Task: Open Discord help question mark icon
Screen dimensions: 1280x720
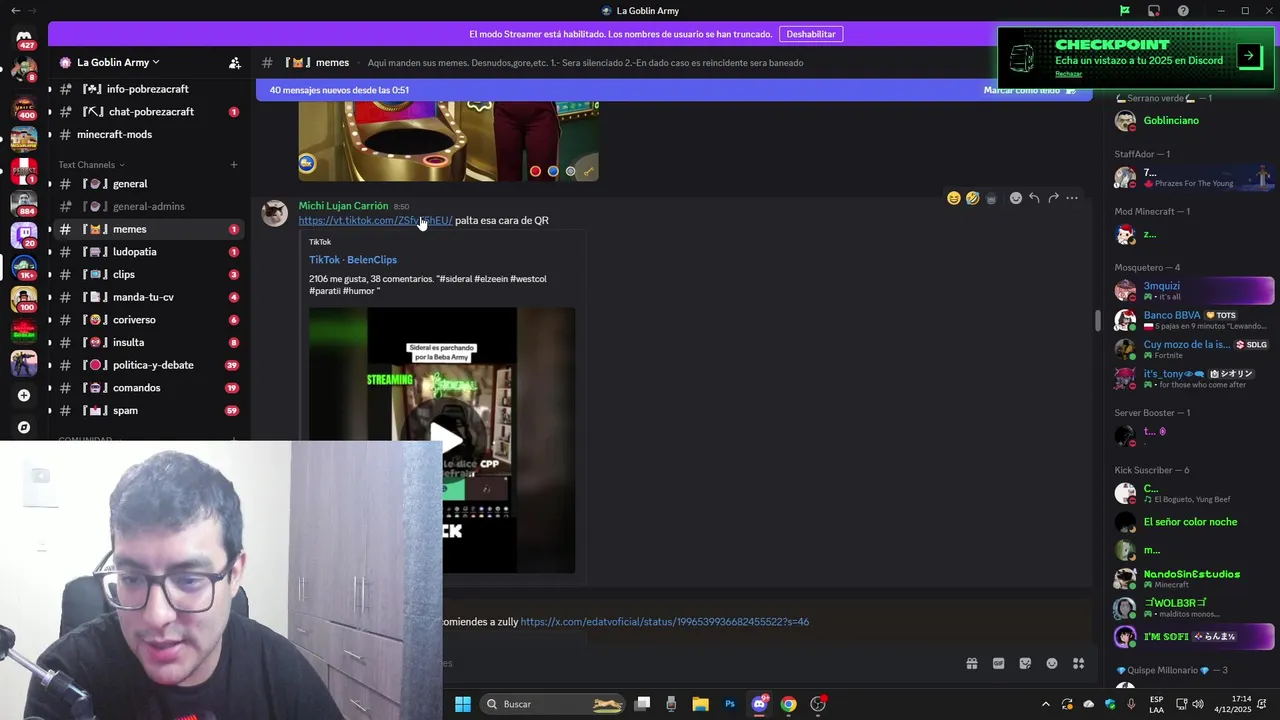Action: coord(1183,11)
